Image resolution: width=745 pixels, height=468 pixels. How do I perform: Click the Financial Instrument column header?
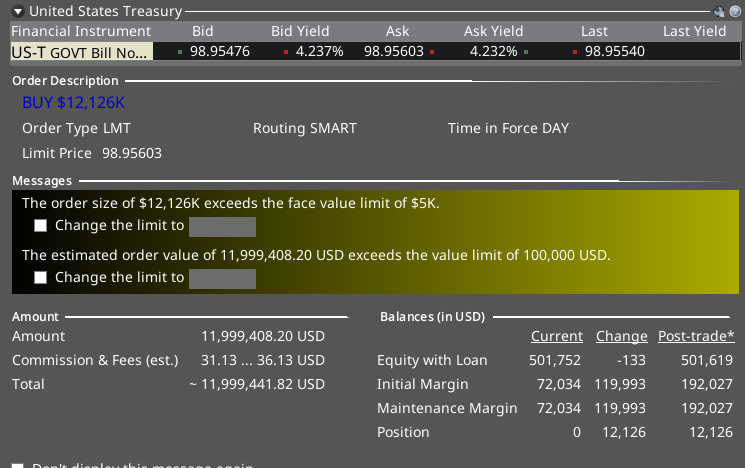point(81,31)
